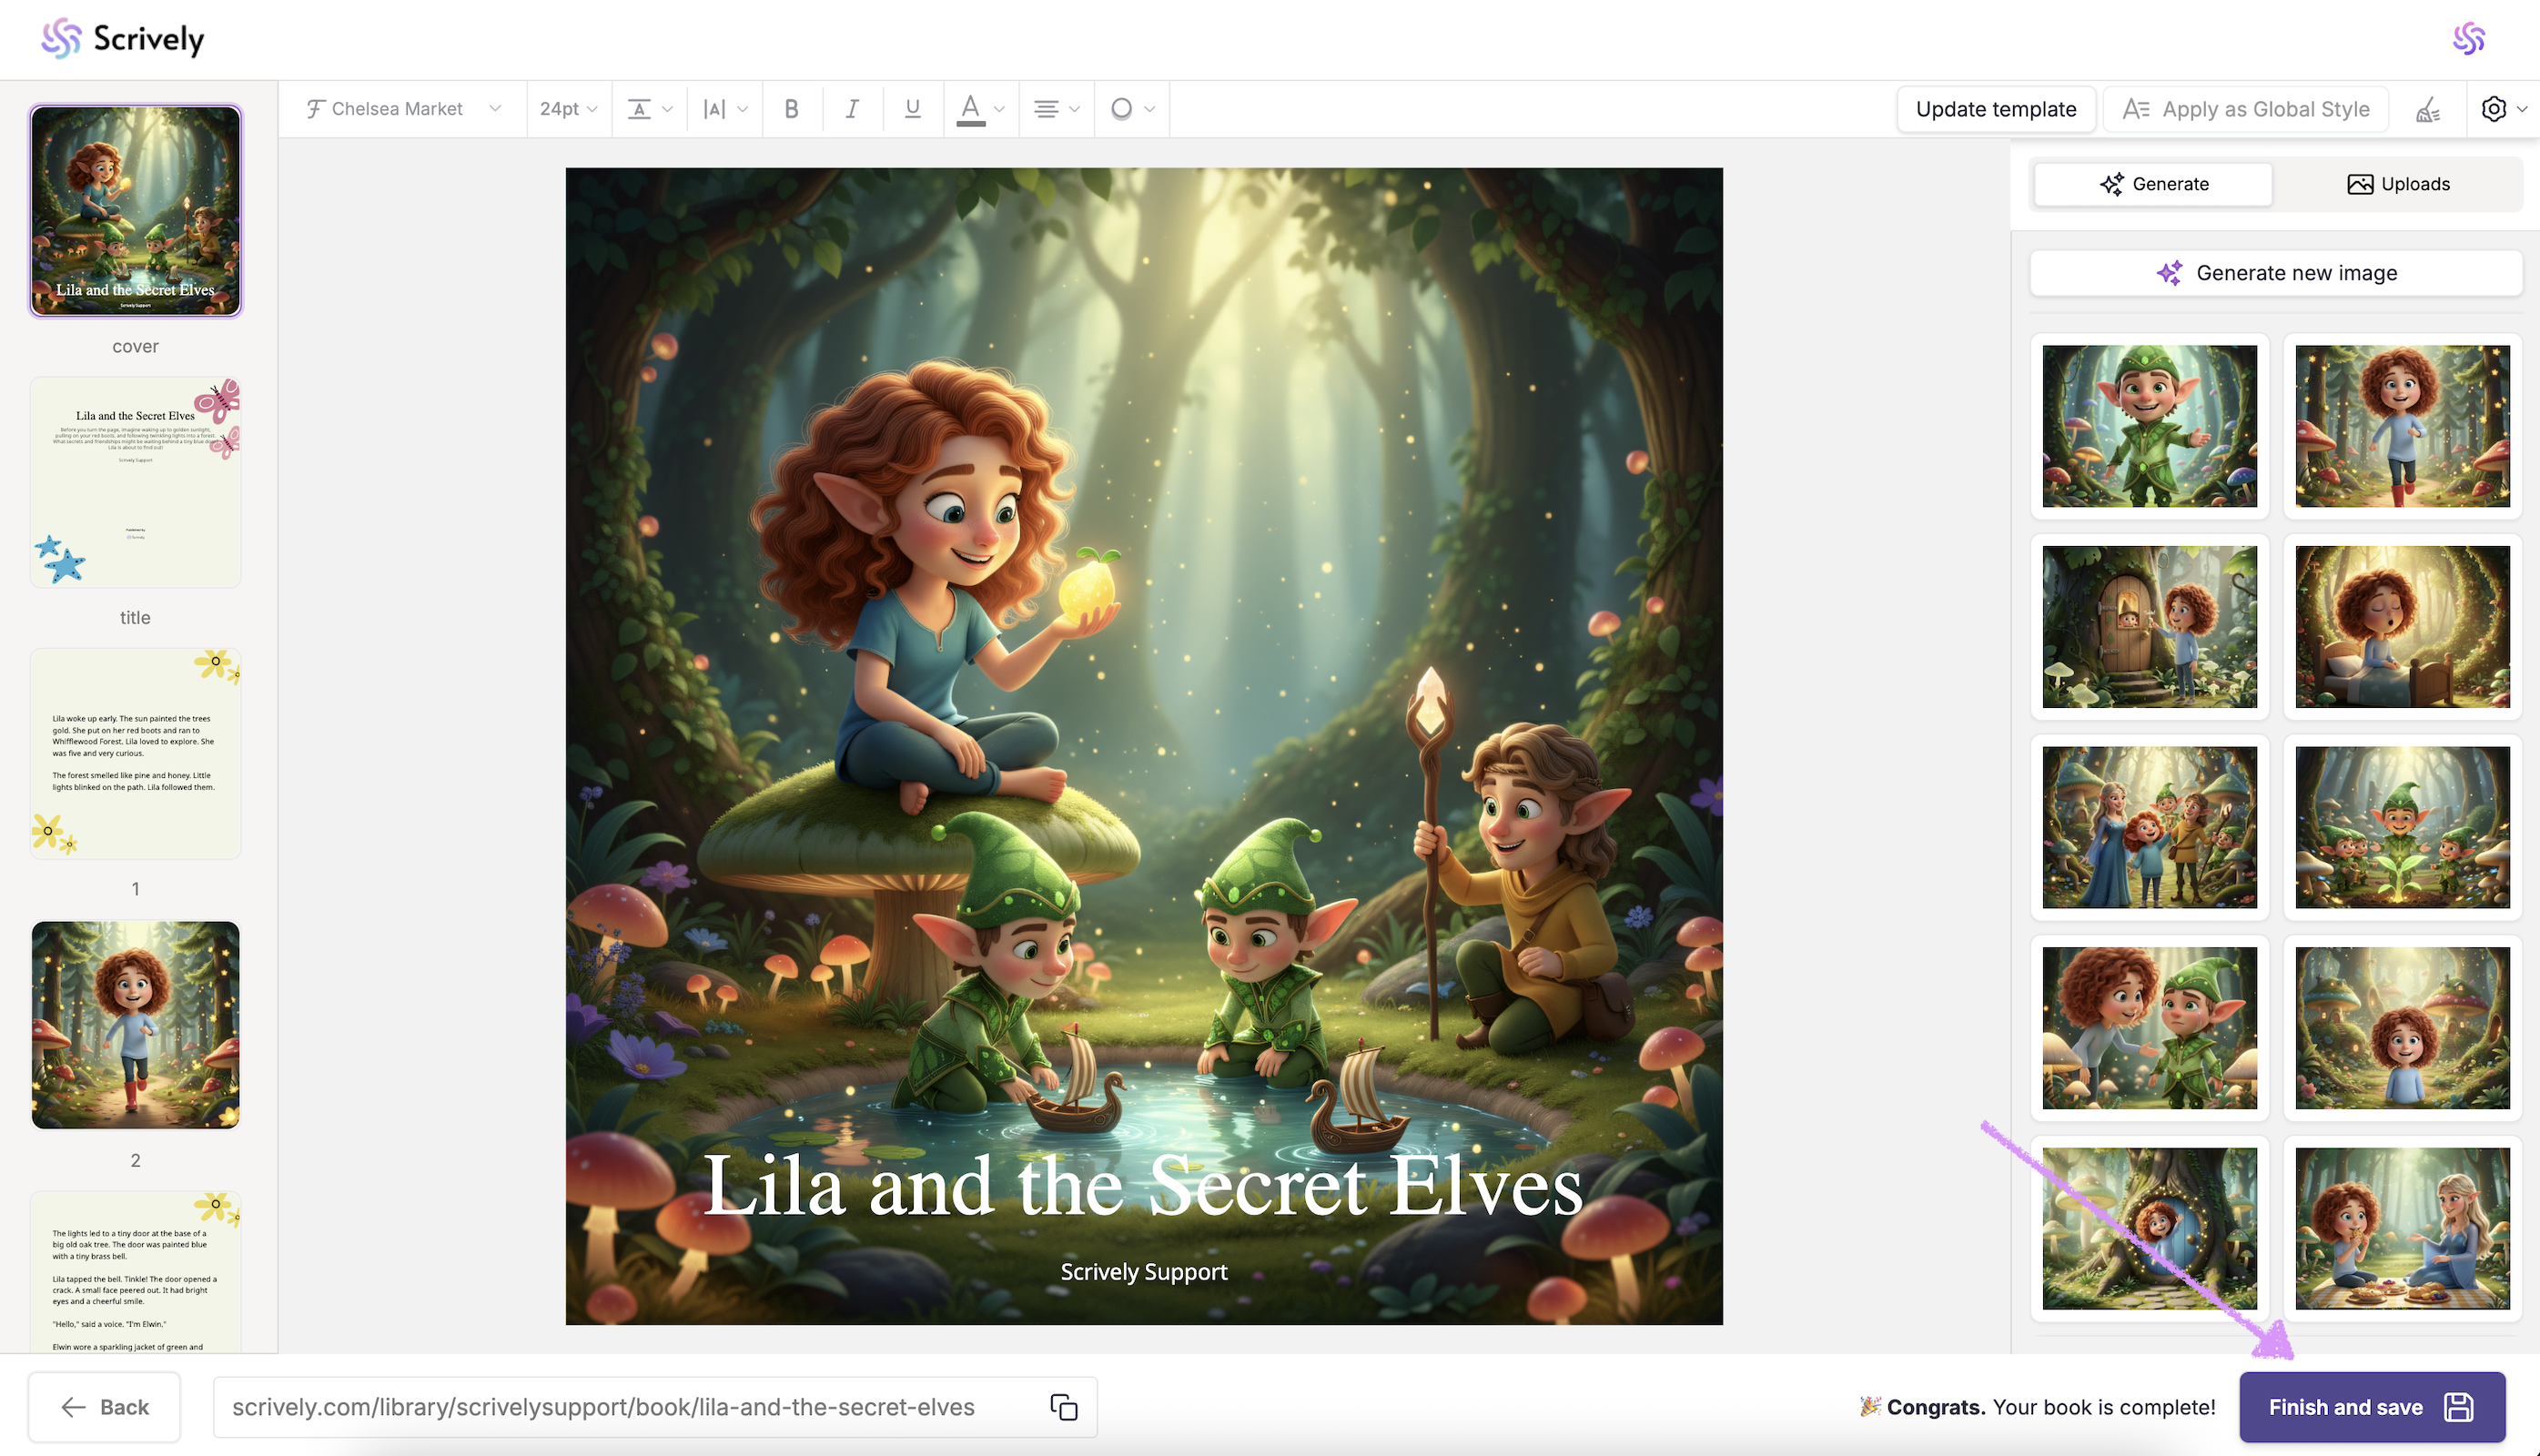The image size is (2540, 1456).
Task: Click the Scrively logo in header
Action: pyautogui.click(x=122, y=39)
